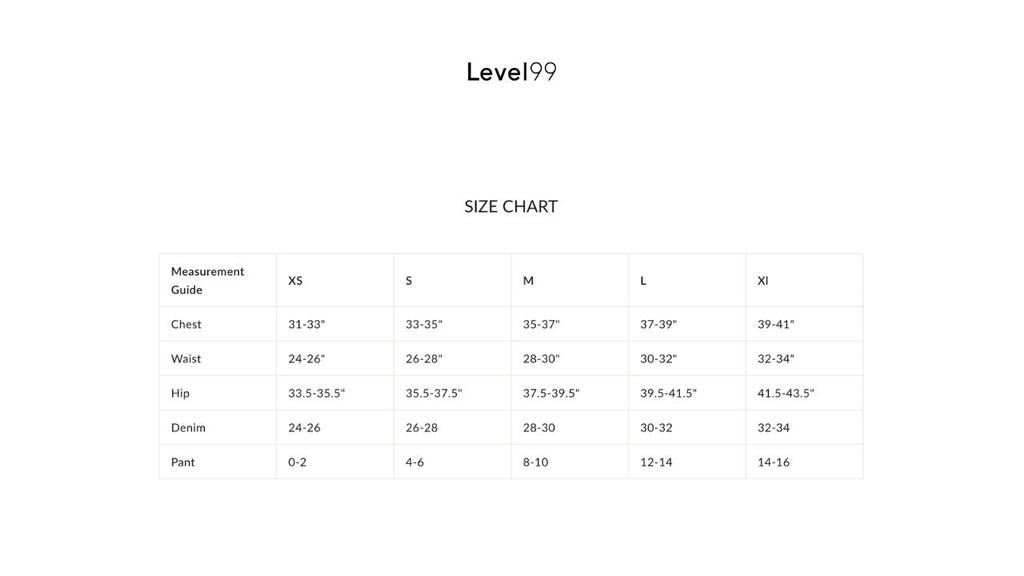Click the chest value 39-41"
This screenshot has height=576, width=1024.
click(x=776, y=324)
